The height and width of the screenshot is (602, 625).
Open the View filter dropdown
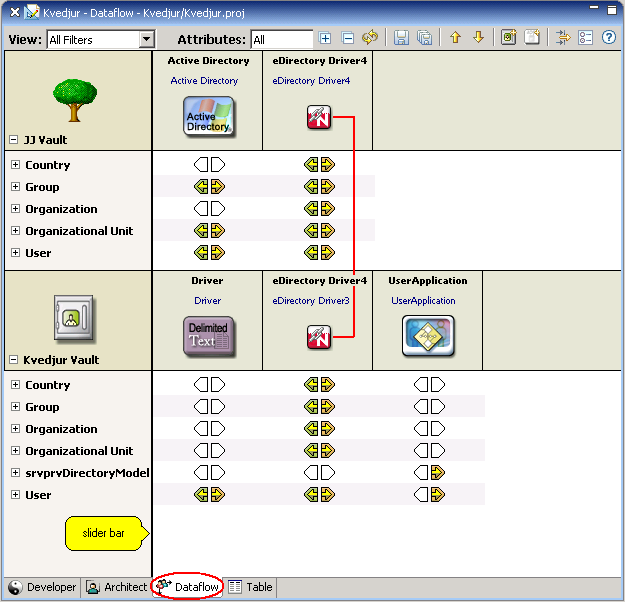tap(147, 39)
